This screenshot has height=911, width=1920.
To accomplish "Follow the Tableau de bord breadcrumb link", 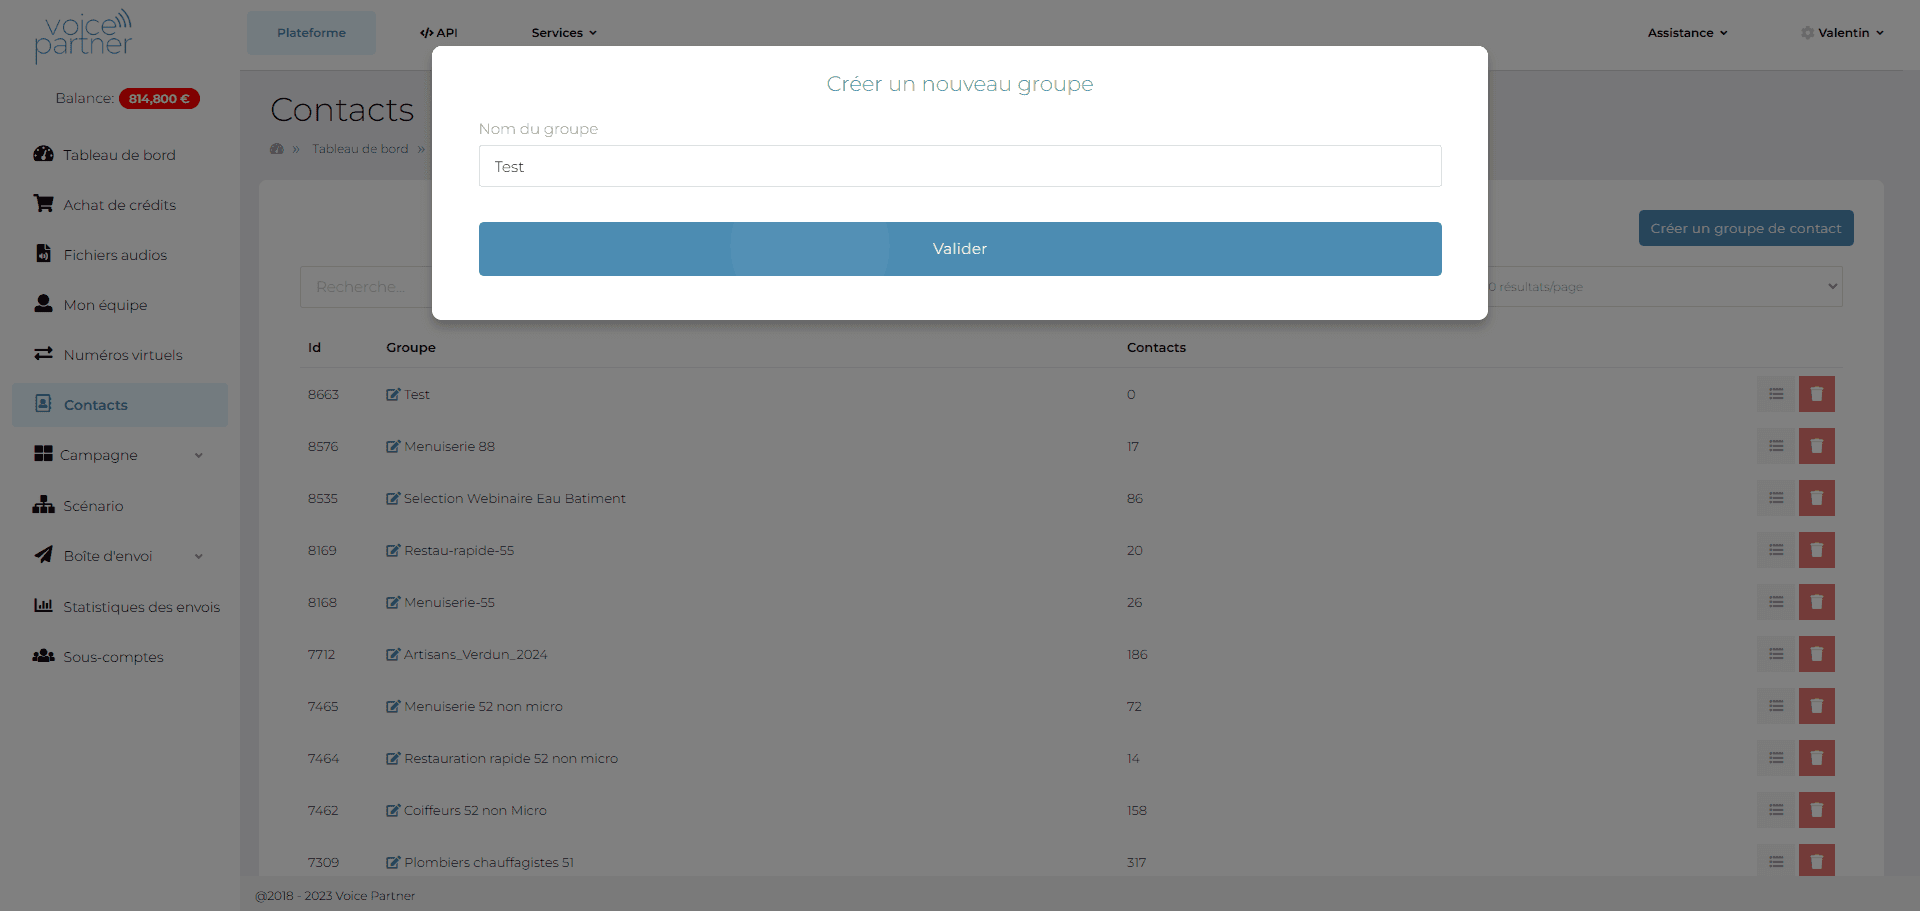I will 360,149.
